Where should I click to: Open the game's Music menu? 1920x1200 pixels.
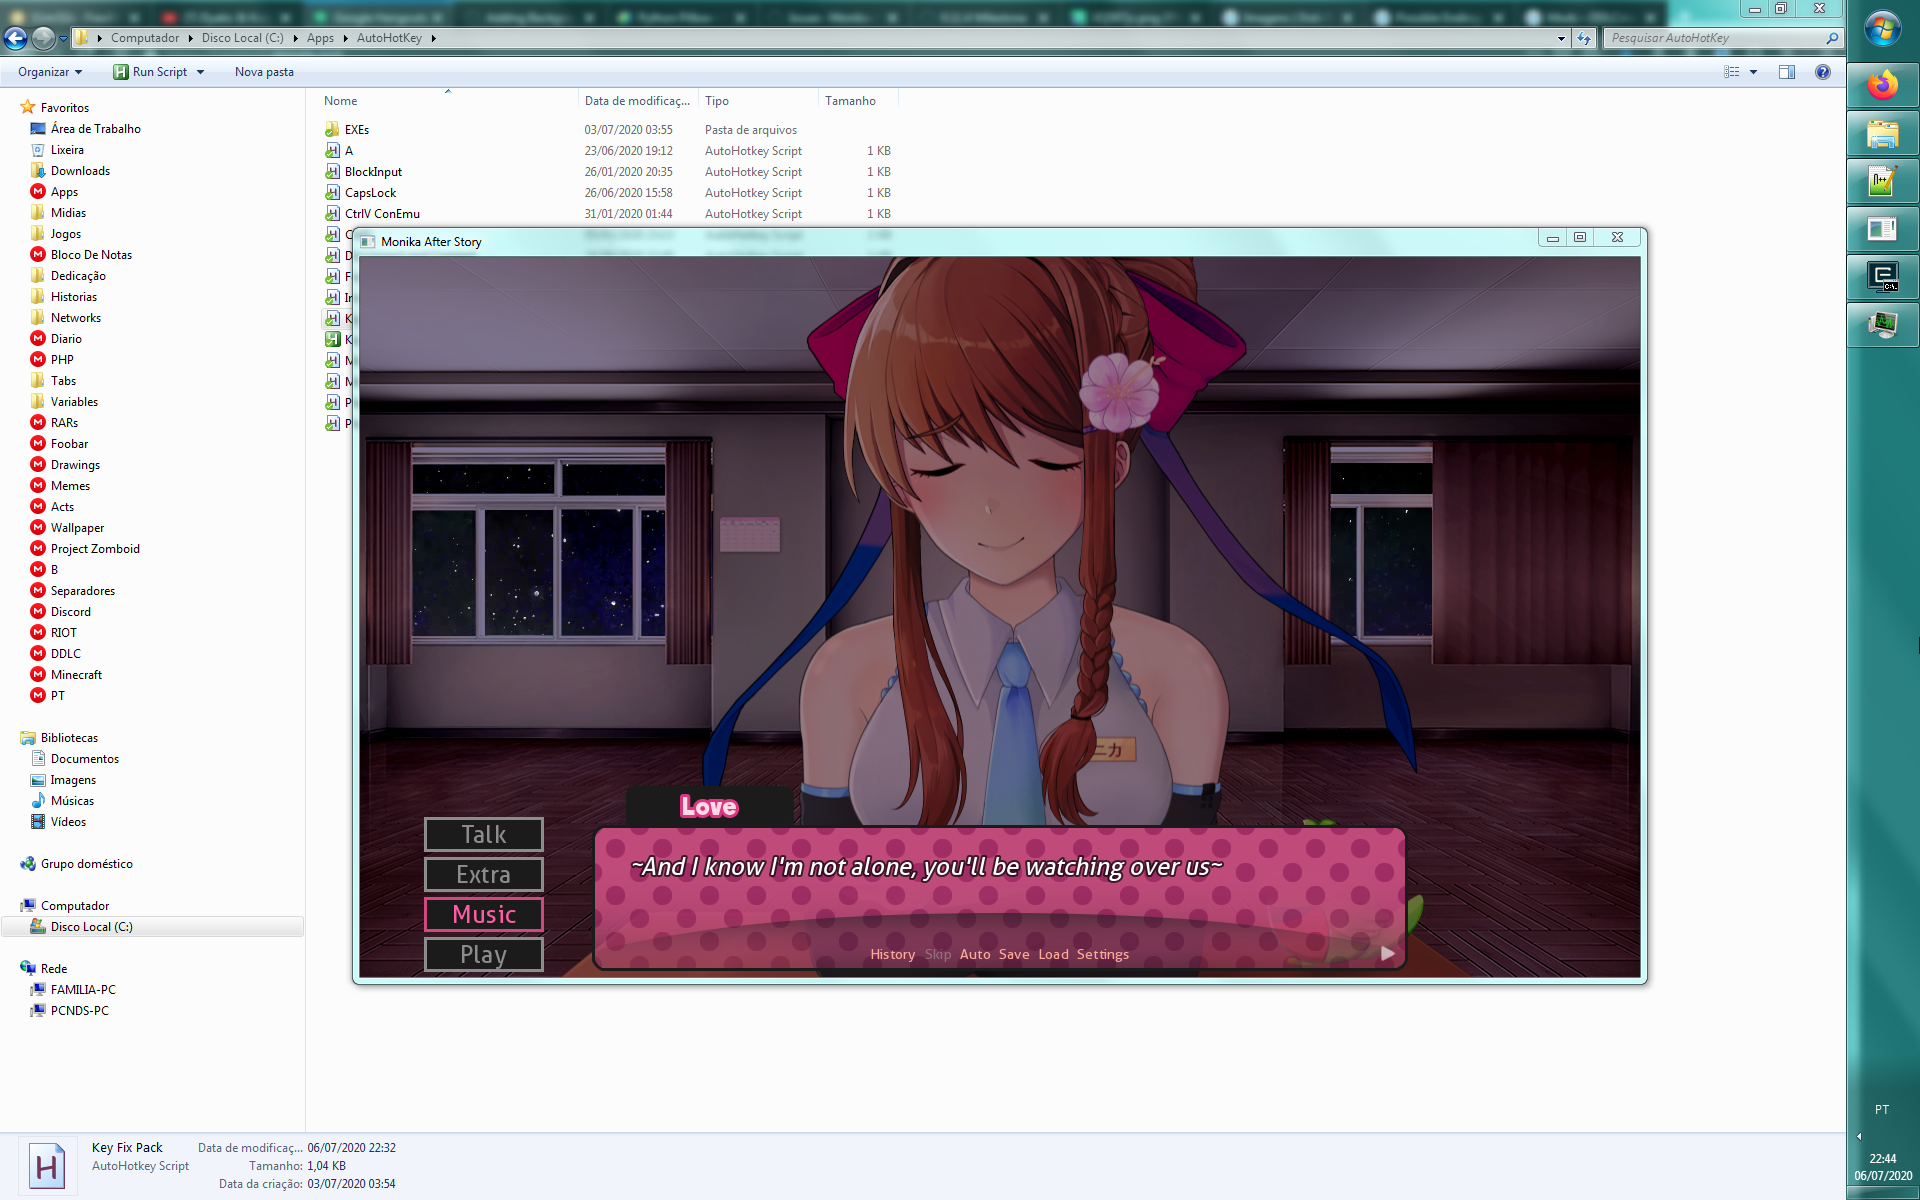(x=484, y=914)
